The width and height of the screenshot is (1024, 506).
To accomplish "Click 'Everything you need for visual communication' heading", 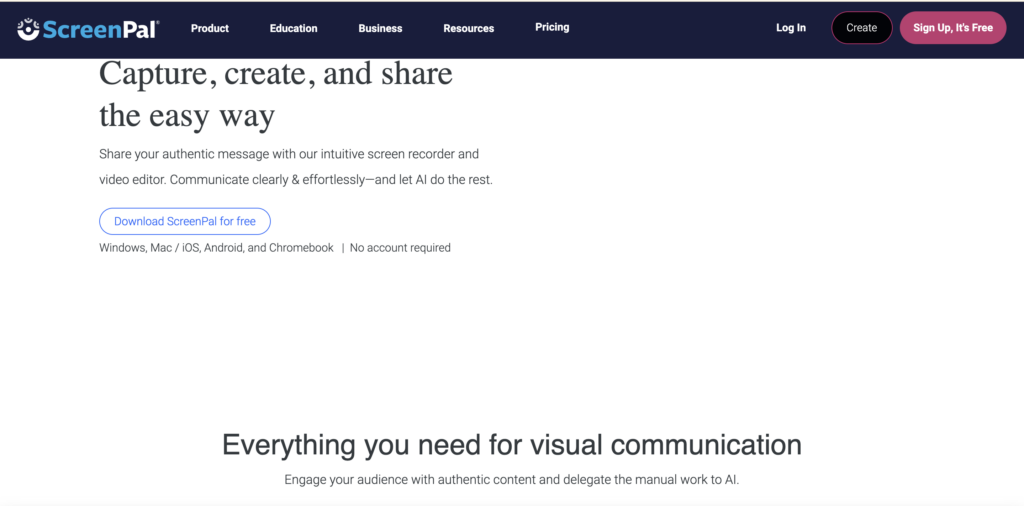I will [x=511, y=444].
